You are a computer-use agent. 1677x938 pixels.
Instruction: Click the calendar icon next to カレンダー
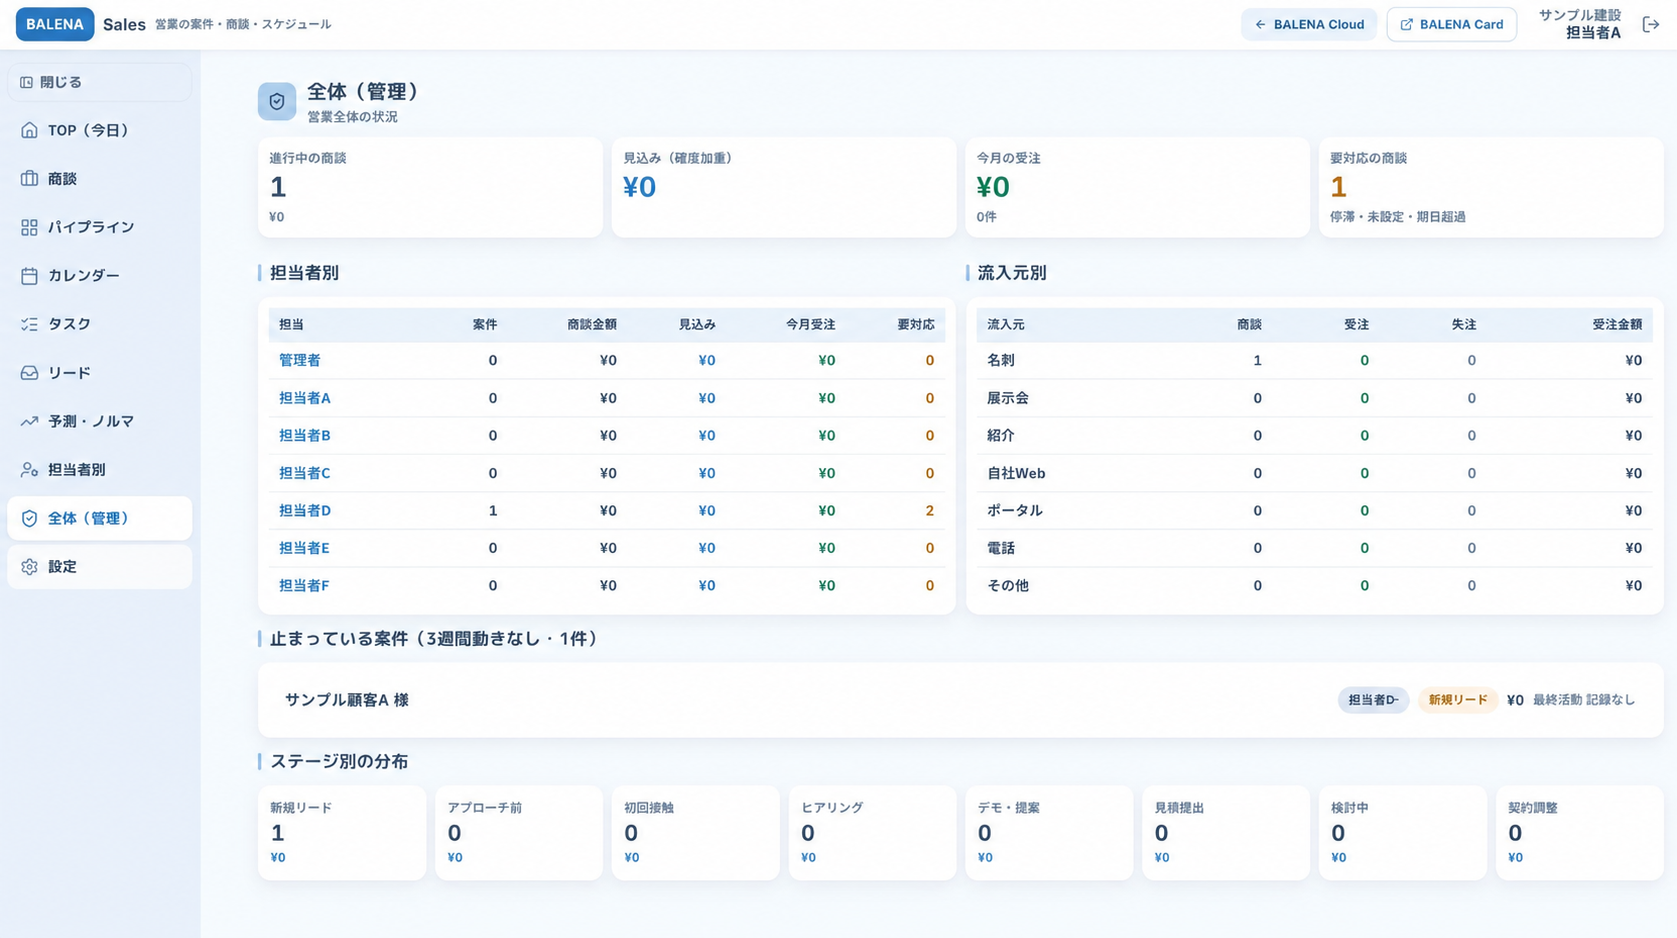coord(29,276)
